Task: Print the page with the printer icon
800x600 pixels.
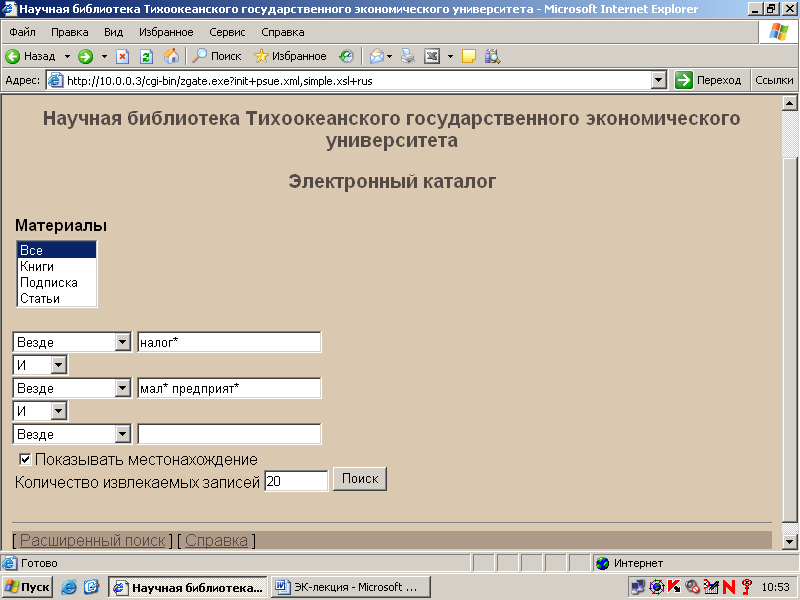Action: (408, 56)
